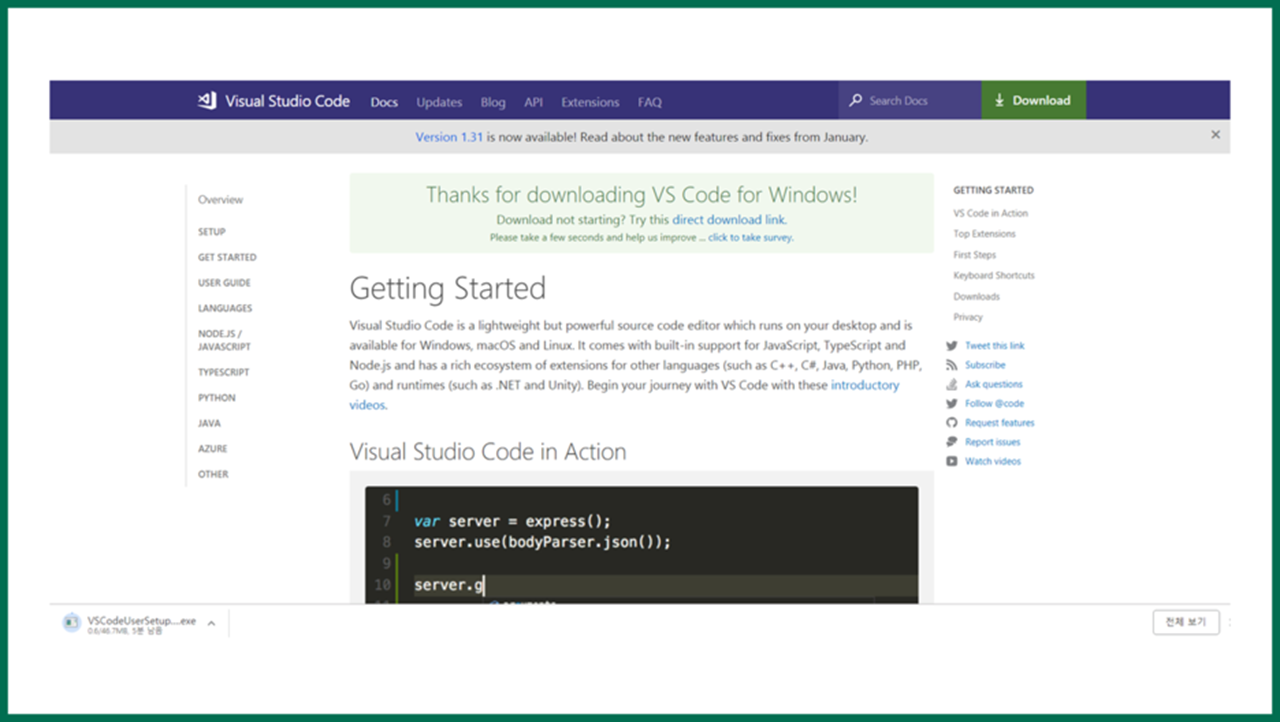Image resolution: width=1280 pixels, height=722 pixels.
Task: Dismiss the version banner with the X
Action: click(x=1216, y=134)
